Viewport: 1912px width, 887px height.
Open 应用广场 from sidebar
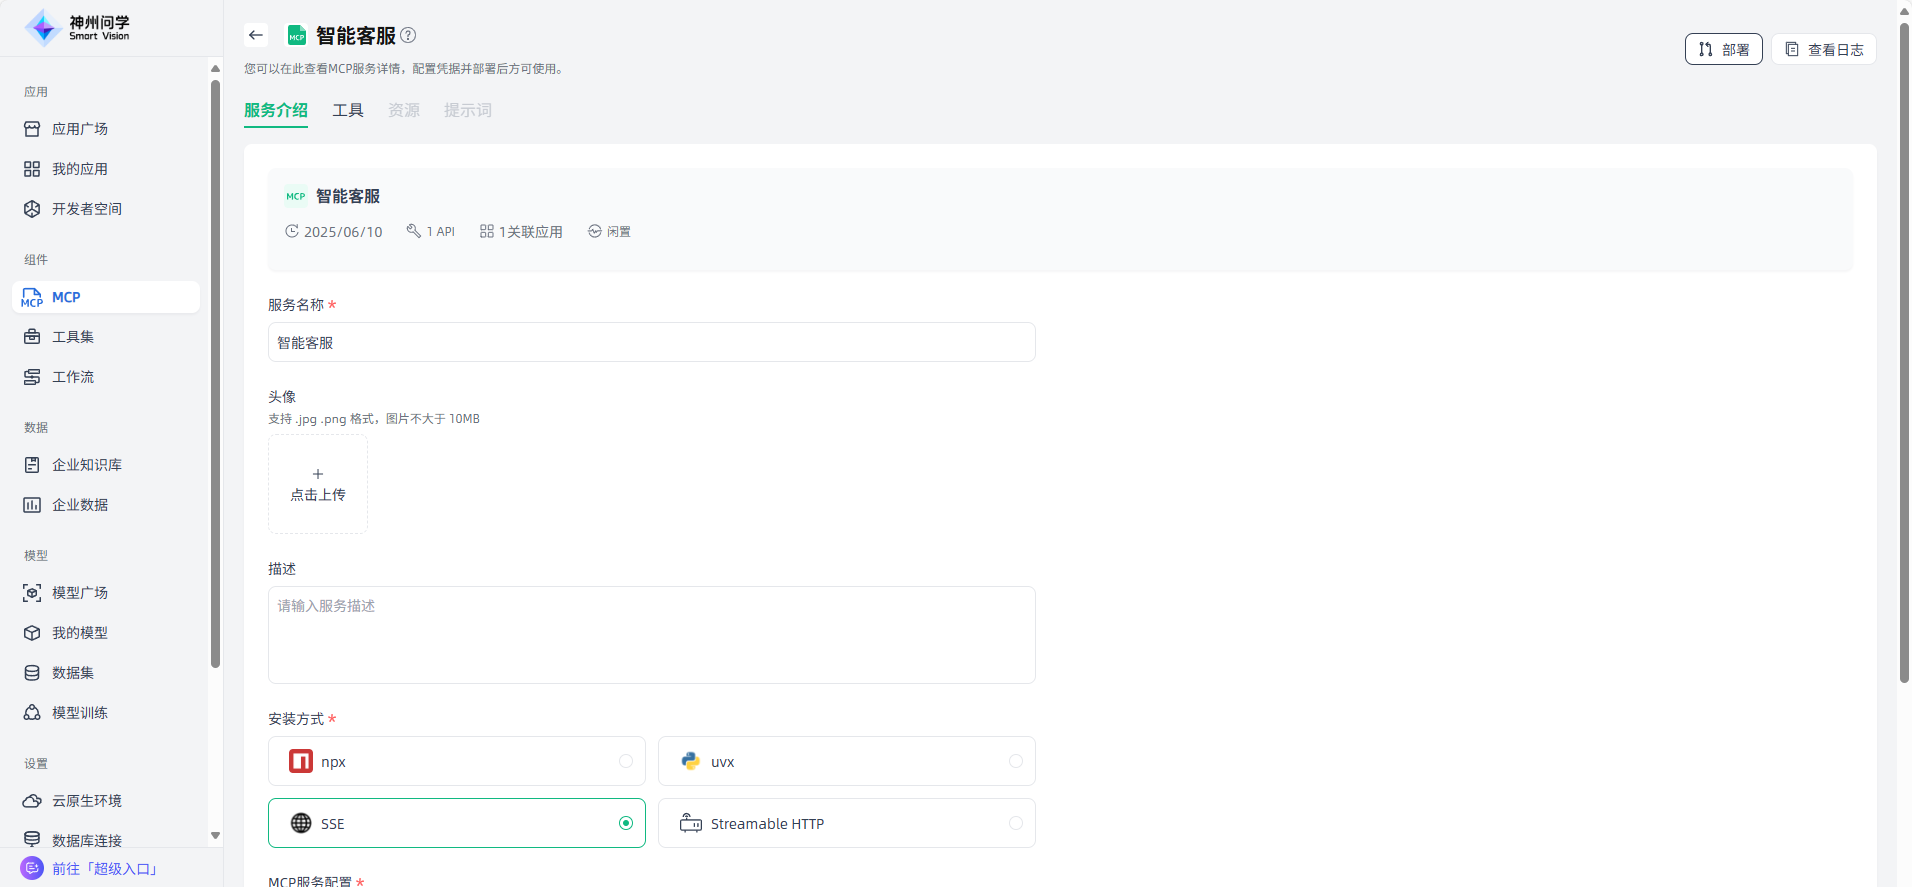point(80,129)
